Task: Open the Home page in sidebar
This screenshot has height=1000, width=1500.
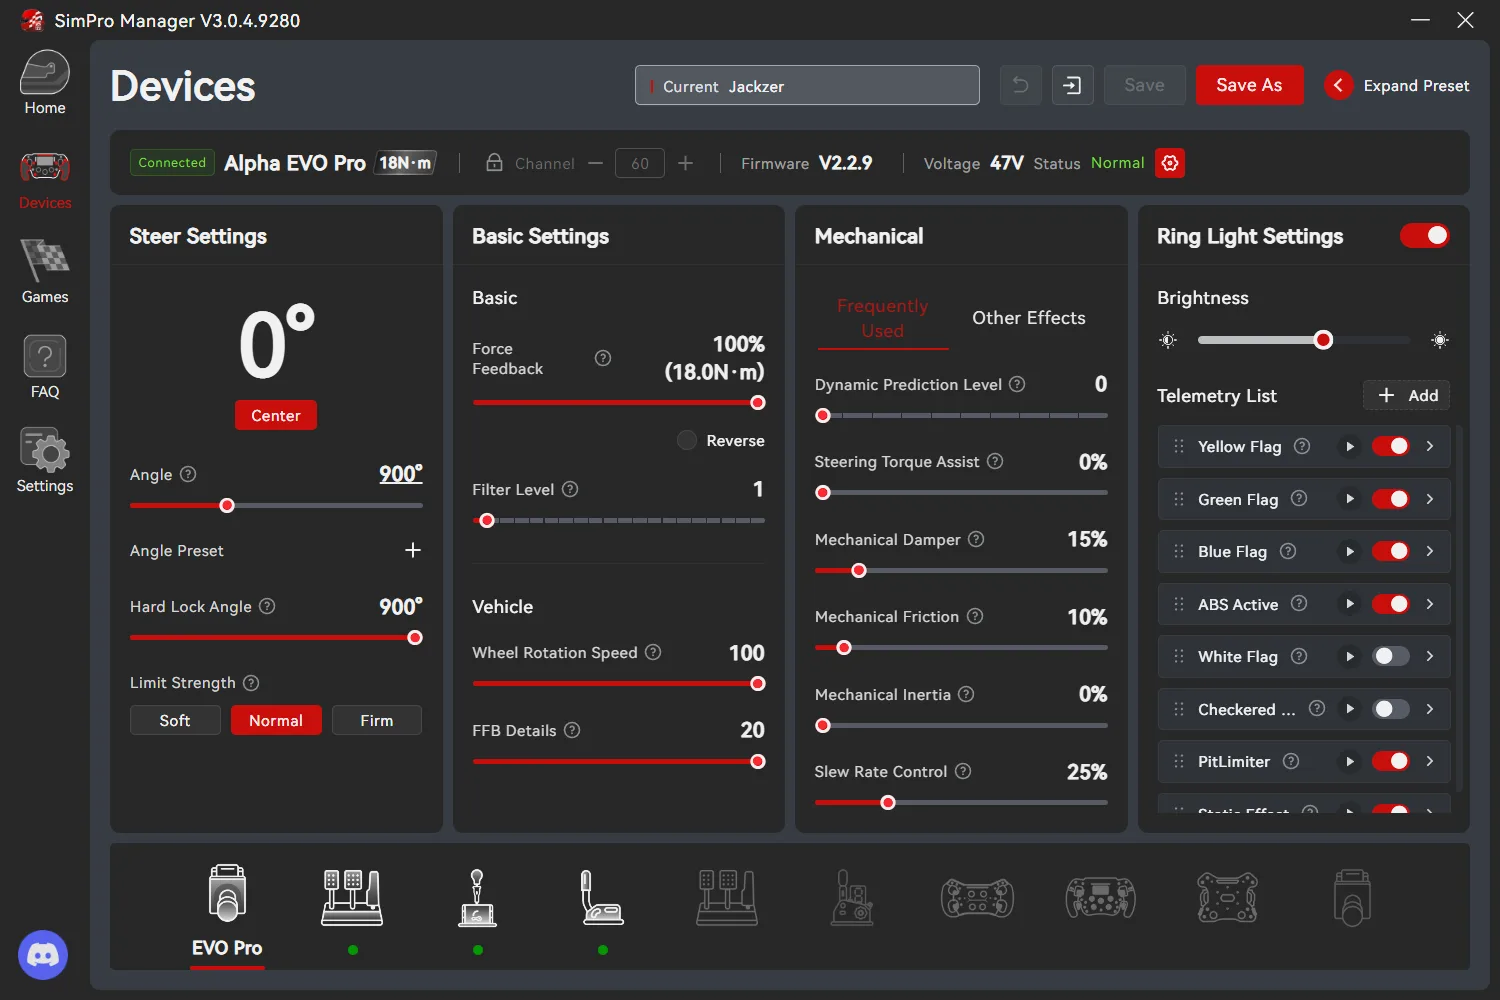Action: click(45, 83)
